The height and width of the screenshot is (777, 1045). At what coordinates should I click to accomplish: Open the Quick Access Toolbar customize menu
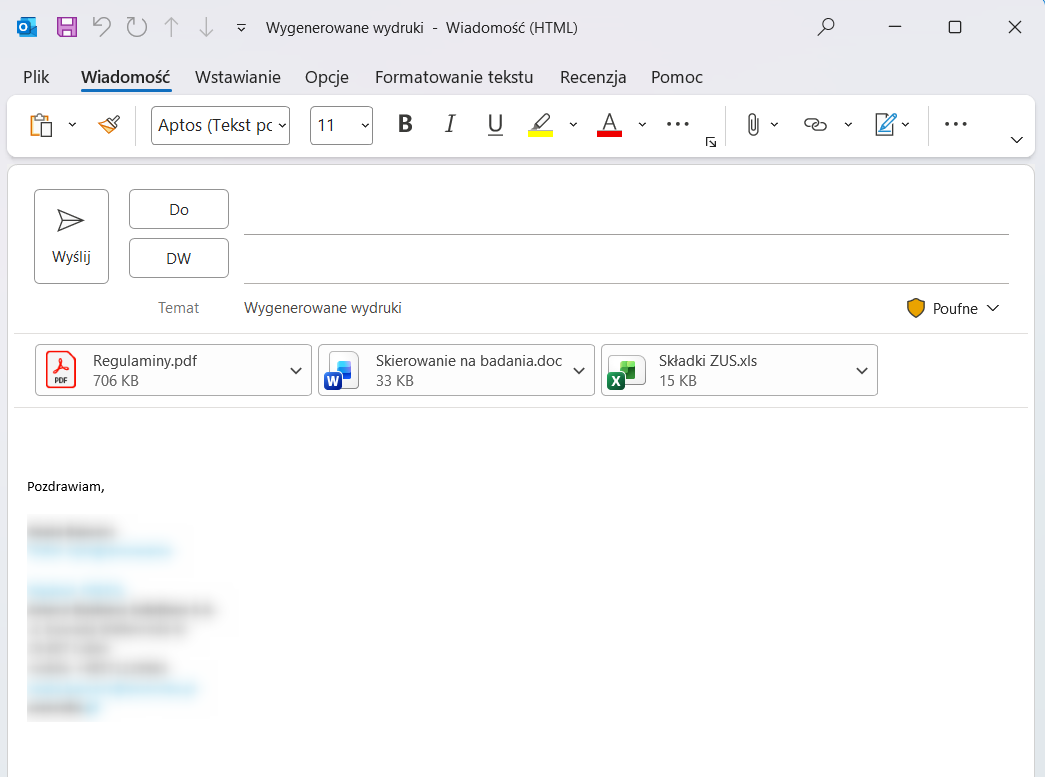pyautogui.click(x=241, y=28)
